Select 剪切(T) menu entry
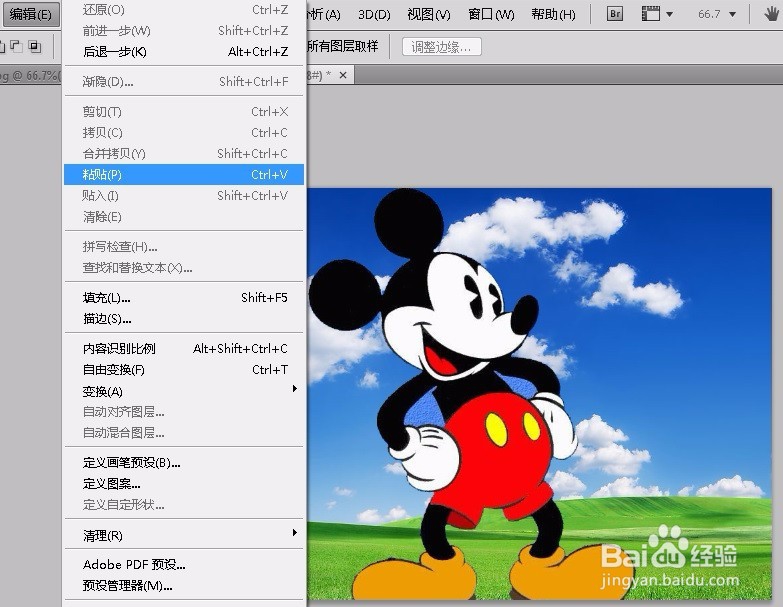 coord(184,112)
